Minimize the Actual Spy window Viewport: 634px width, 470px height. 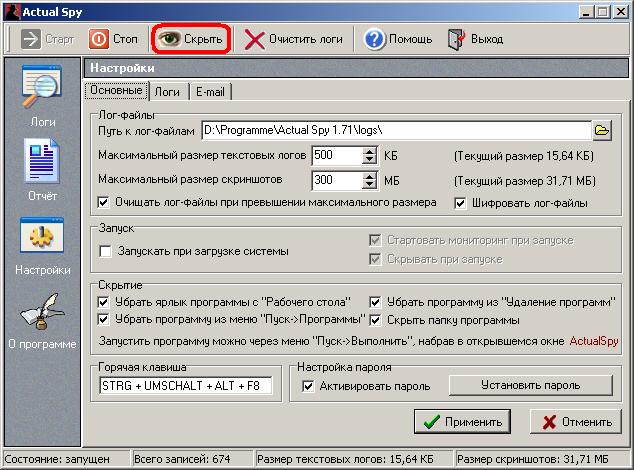586,12
